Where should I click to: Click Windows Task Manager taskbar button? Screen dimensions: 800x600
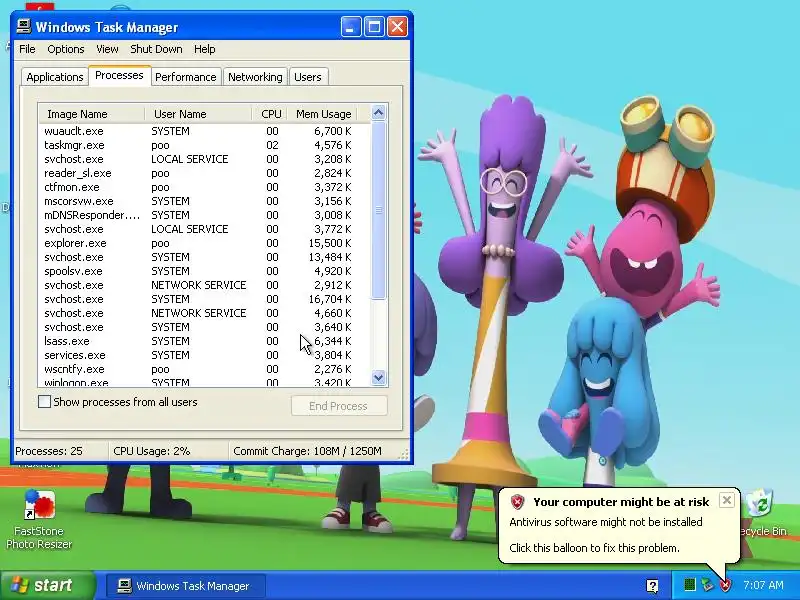point(185,586)
